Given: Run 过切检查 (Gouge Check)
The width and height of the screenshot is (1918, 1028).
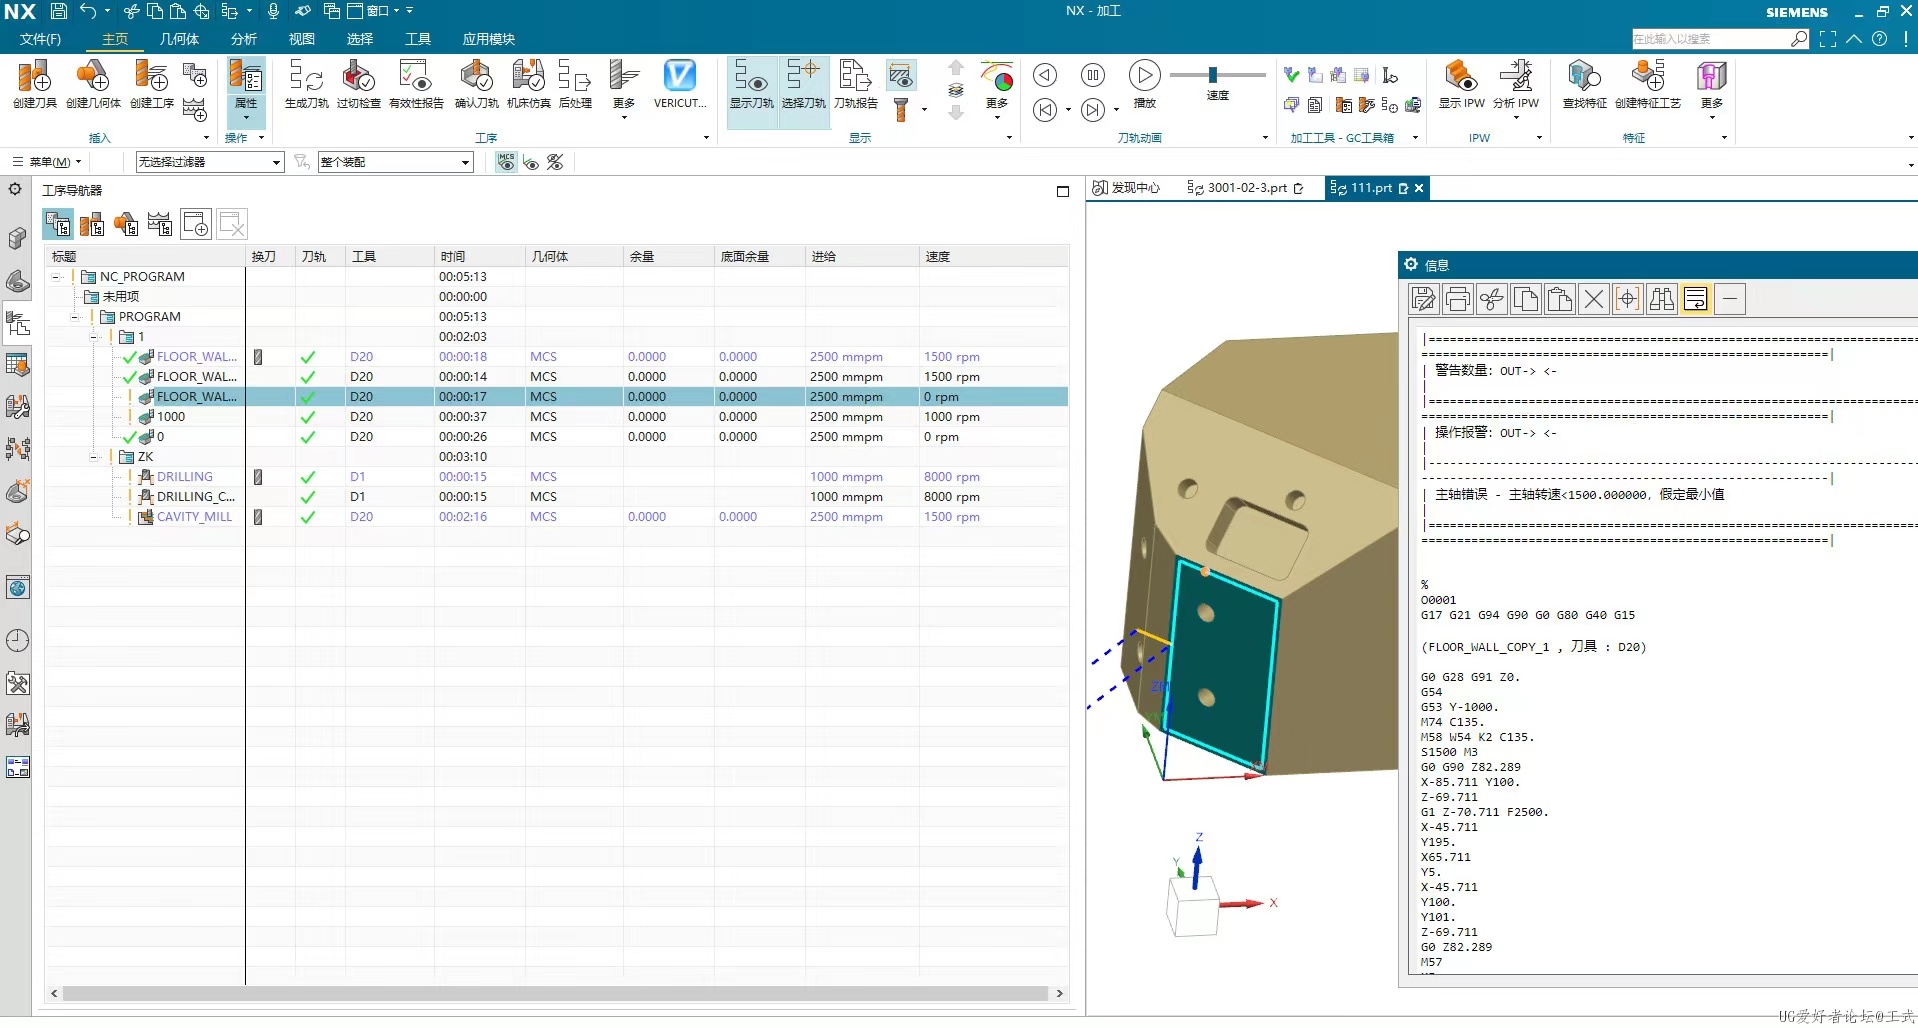Looking at the screenshot, I should coord(358,84).
